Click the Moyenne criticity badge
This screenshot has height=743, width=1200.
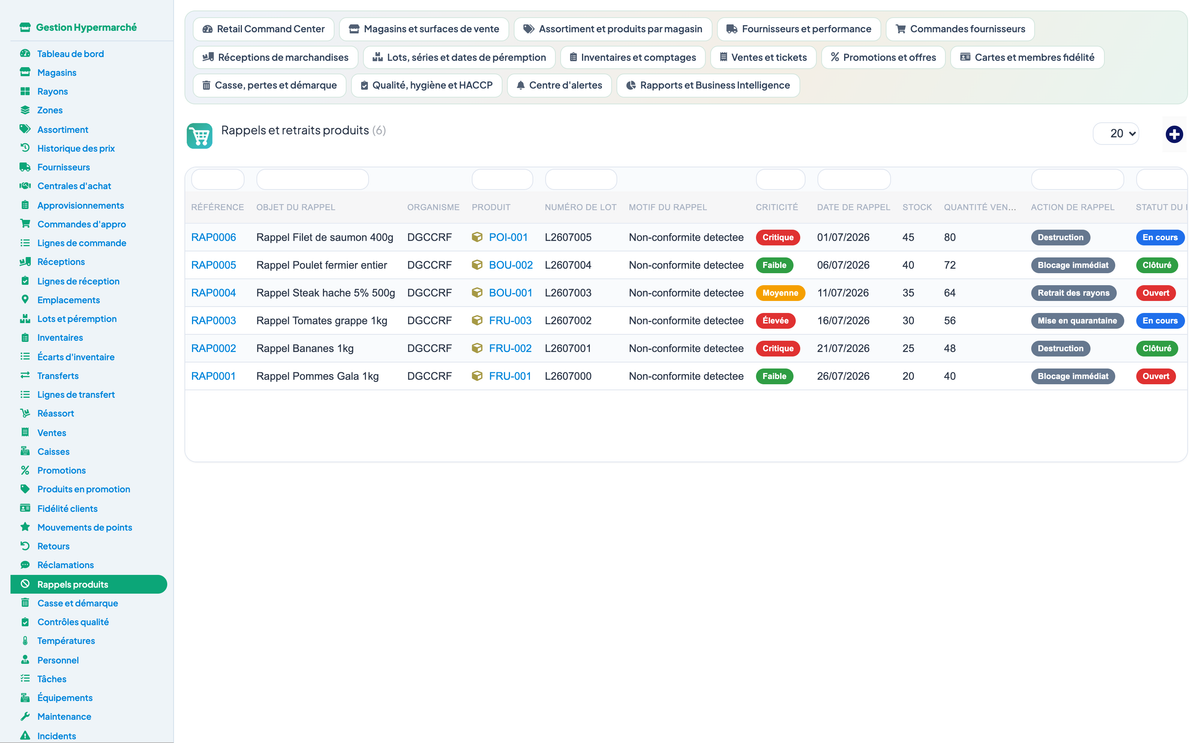point(780,293)
